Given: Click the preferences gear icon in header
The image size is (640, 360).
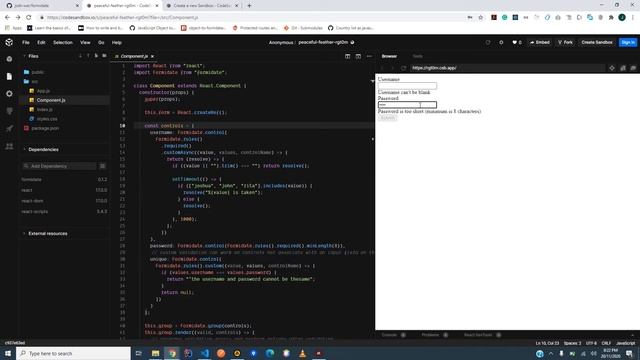Looking at the screenshot, I should (x=501, y=42).
